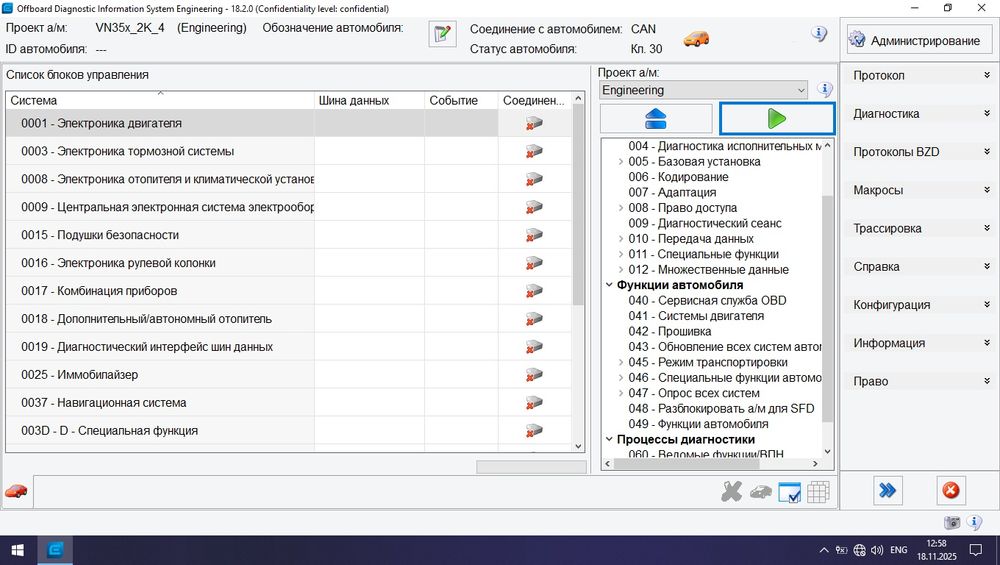Click the progress bar below the unit list

point(531,467)
